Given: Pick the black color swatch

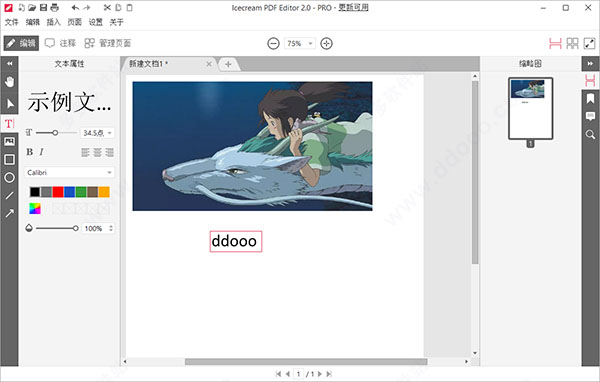Looking at the screenshot, I should [35, 192].
